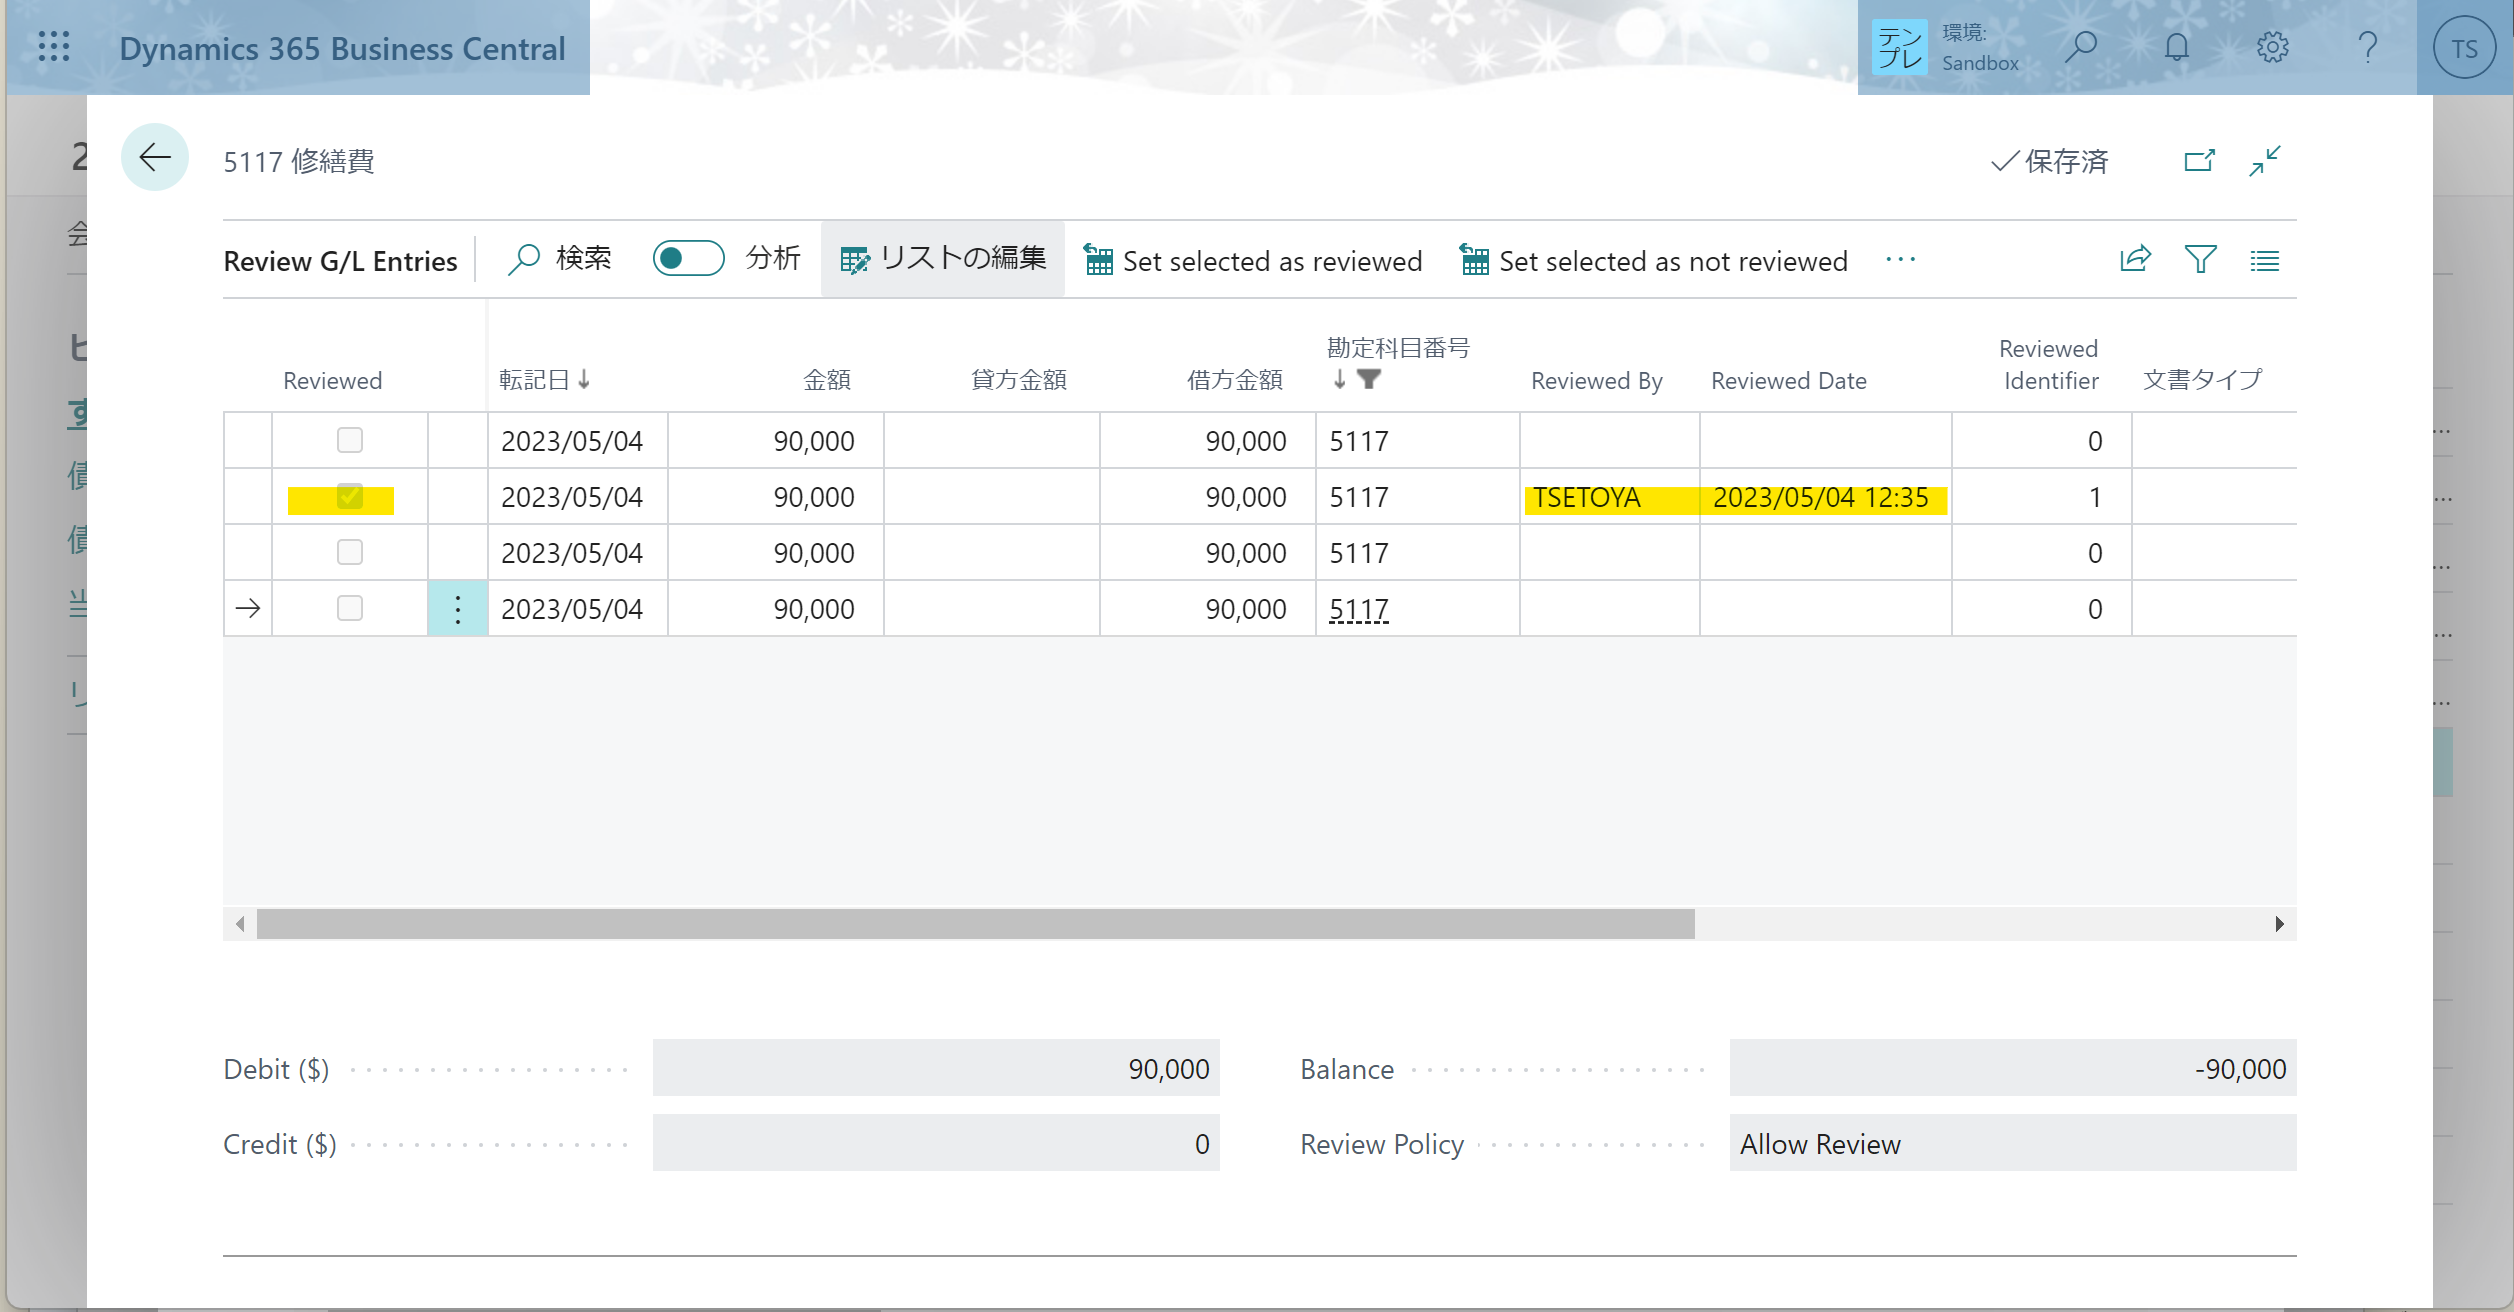The height and width of the screenshot is (1312, 2514).
Task: Open the global search magnifier in header
Action: pyautogui.click(x=2080, y=47)
